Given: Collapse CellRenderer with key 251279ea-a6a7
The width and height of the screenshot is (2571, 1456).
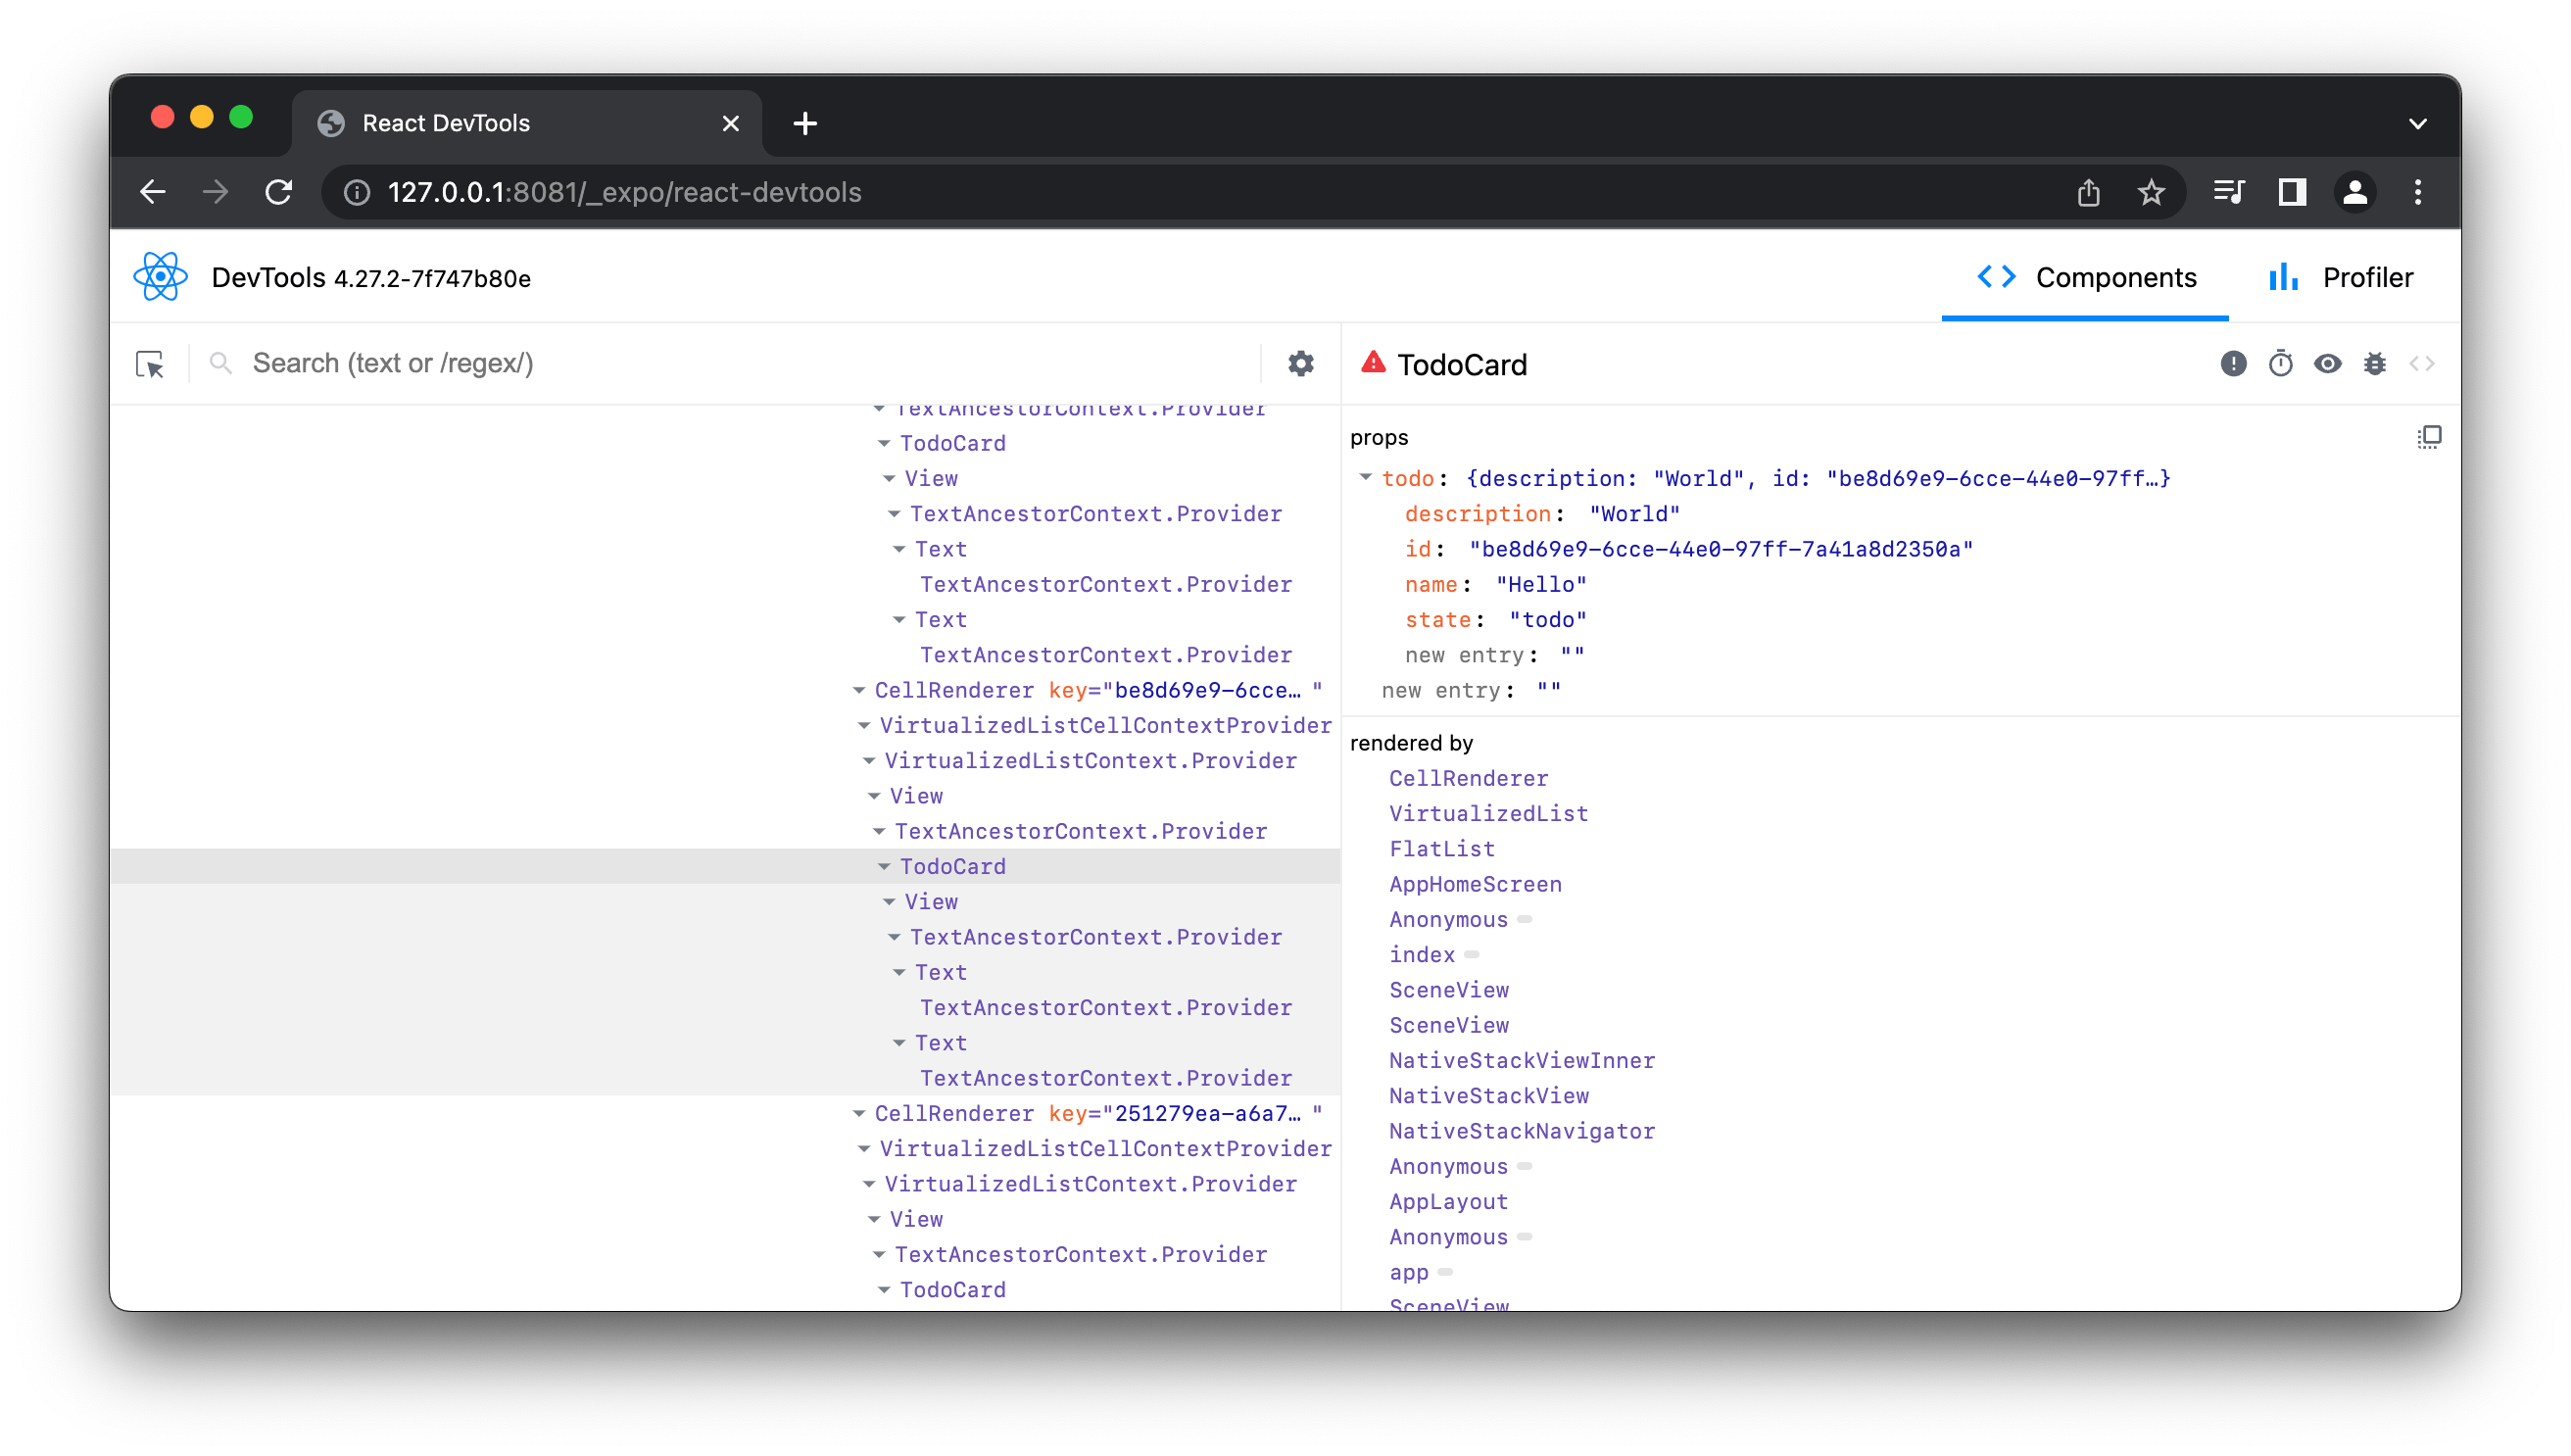Looking at the screenshot, I should coord(859,1113).
